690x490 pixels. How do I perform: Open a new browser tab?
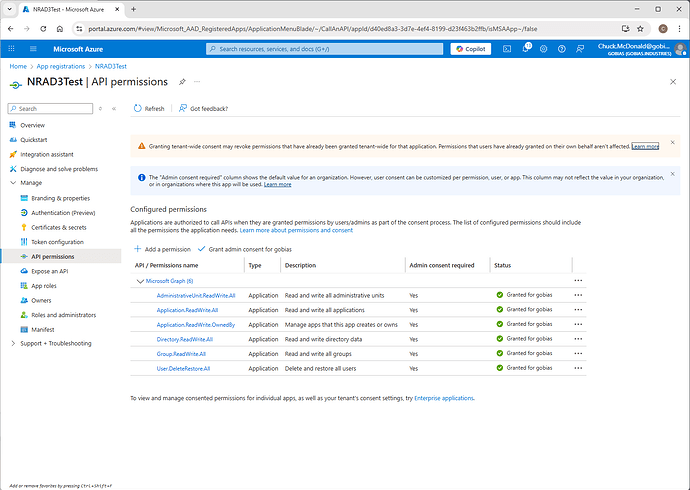(134, 9)
